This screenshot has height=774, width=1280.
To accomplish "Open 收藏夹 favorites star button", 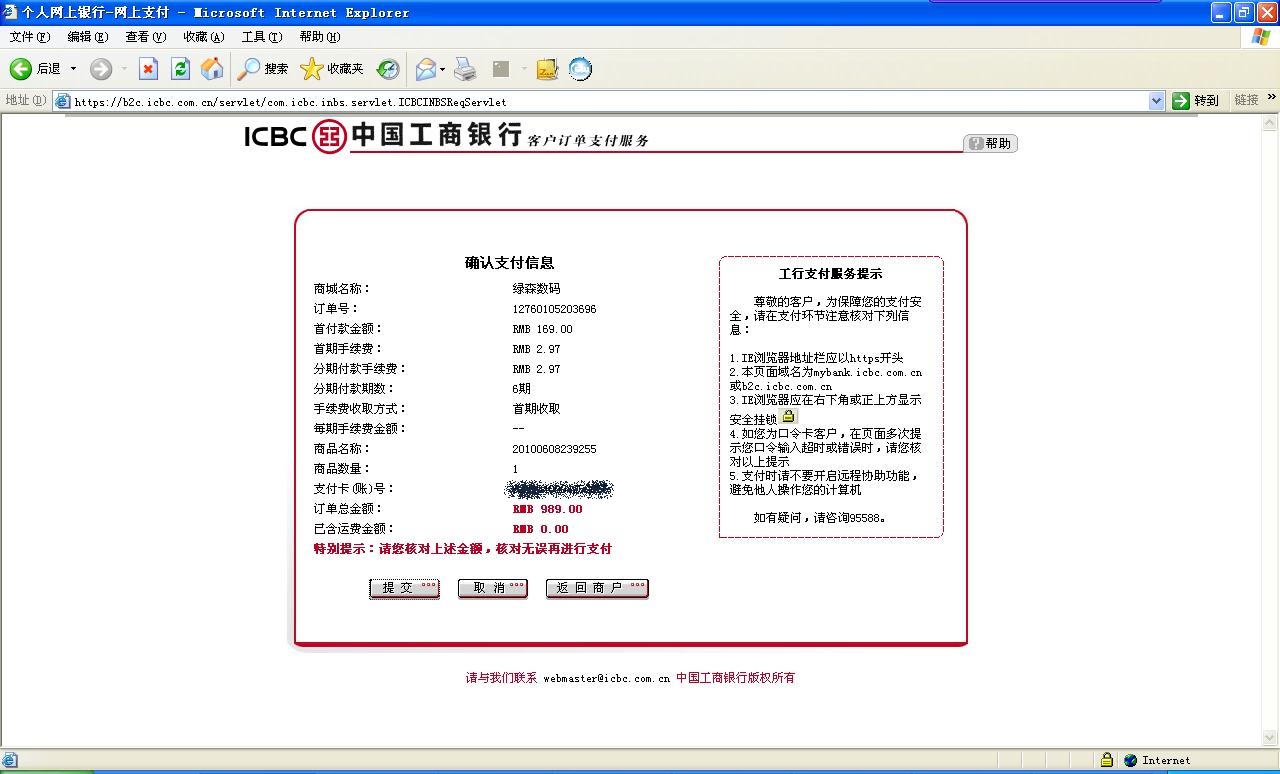I will click(332, 69).
